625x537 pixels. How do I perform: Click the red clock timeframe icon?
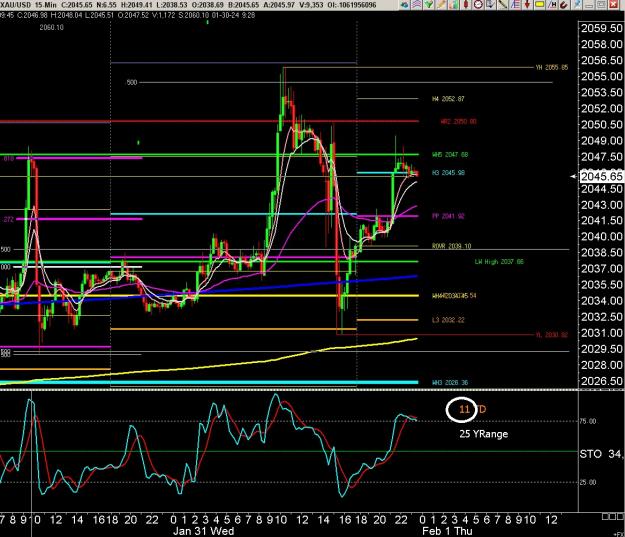click(x=478, y=4)
